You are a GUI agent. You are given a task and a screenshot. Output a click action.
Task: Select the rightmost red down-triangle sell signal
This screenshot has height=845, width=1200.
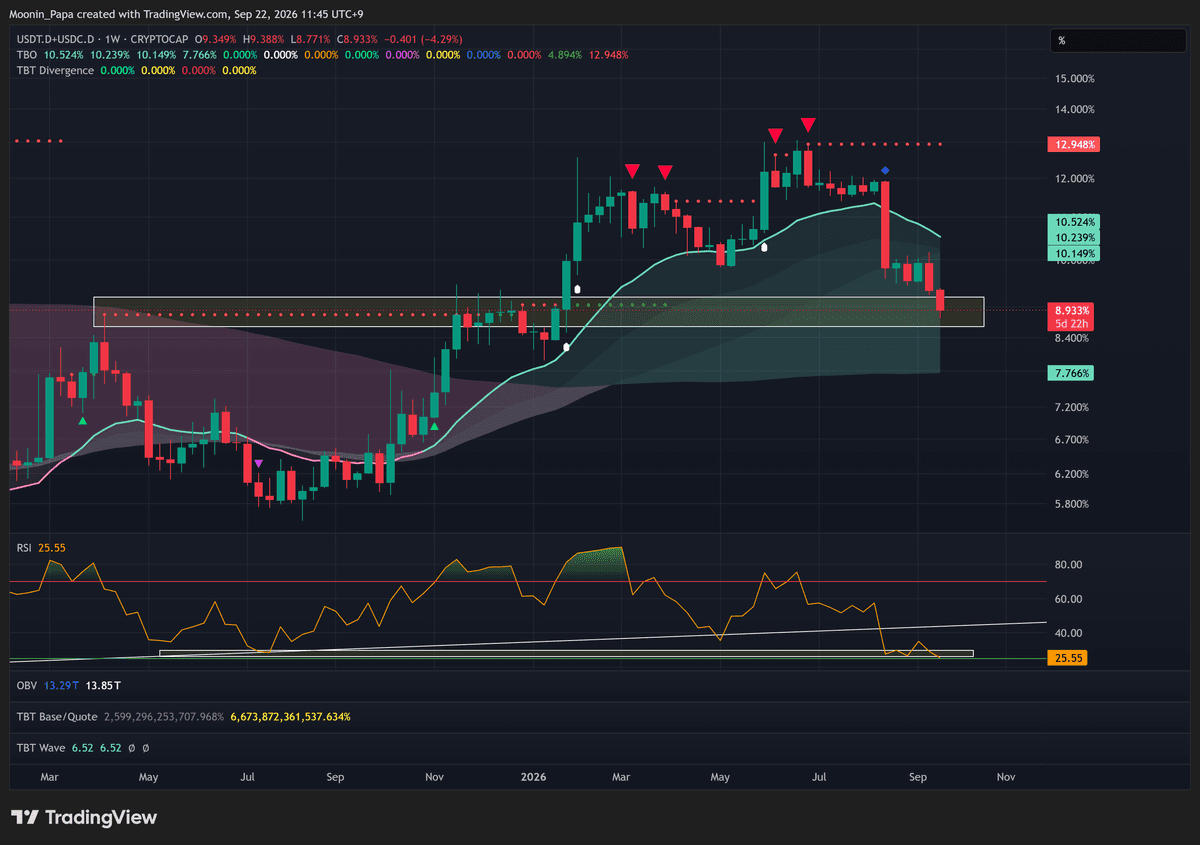pyautogui.click(x=808, y=124)
